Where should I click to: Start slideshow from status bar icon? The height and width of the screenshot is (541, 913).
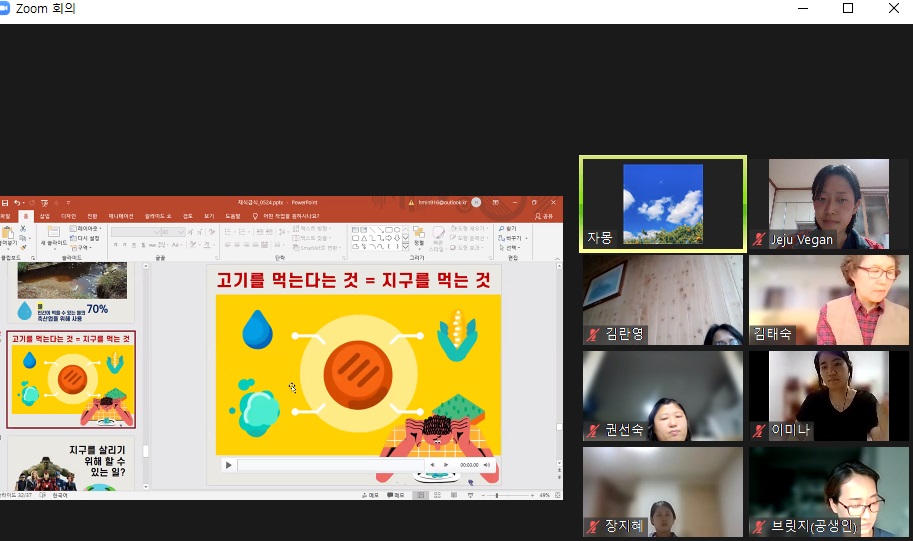point(470,495)
